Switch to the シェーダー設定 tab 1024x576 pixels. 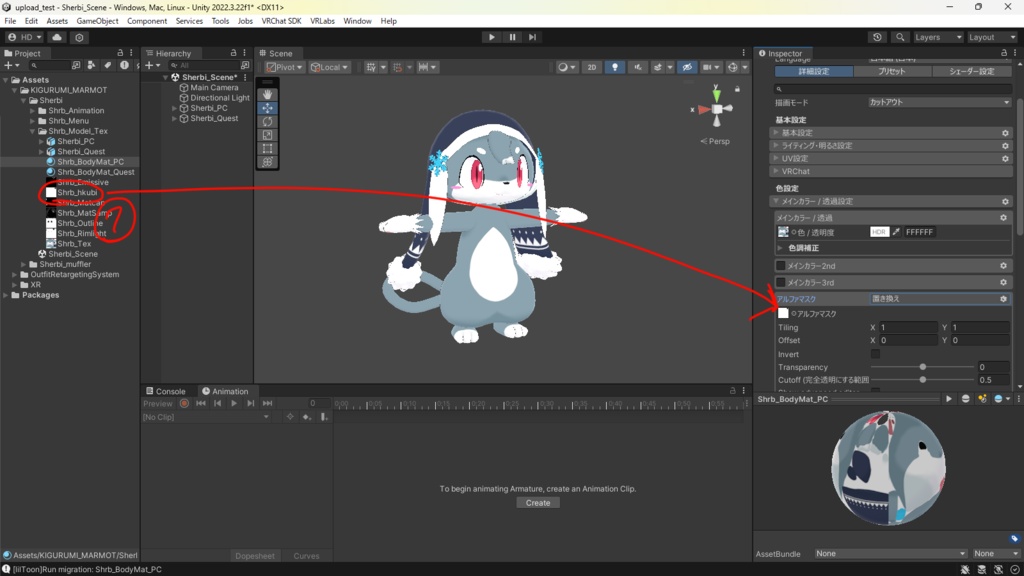971,71
